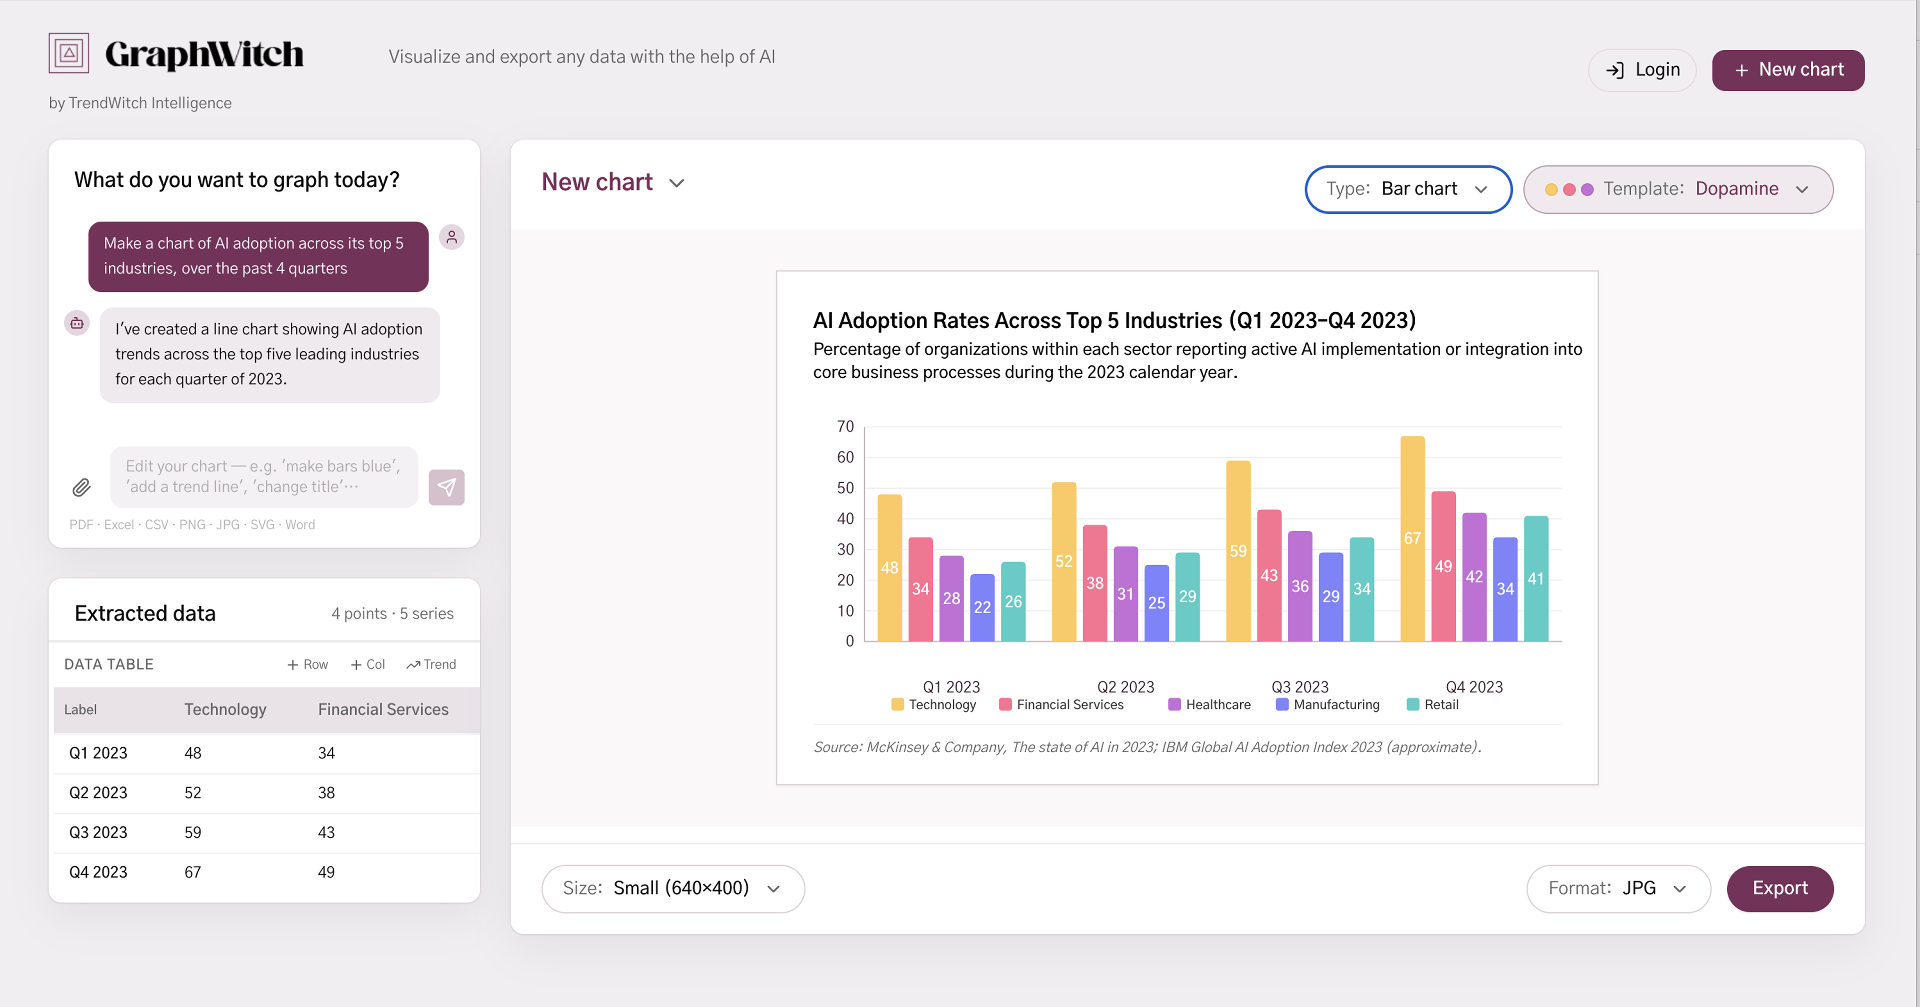Click the Q1 2023 Manufacturing bar labeled 22
Viewport: 1920px width, 1007px height.
982,607
